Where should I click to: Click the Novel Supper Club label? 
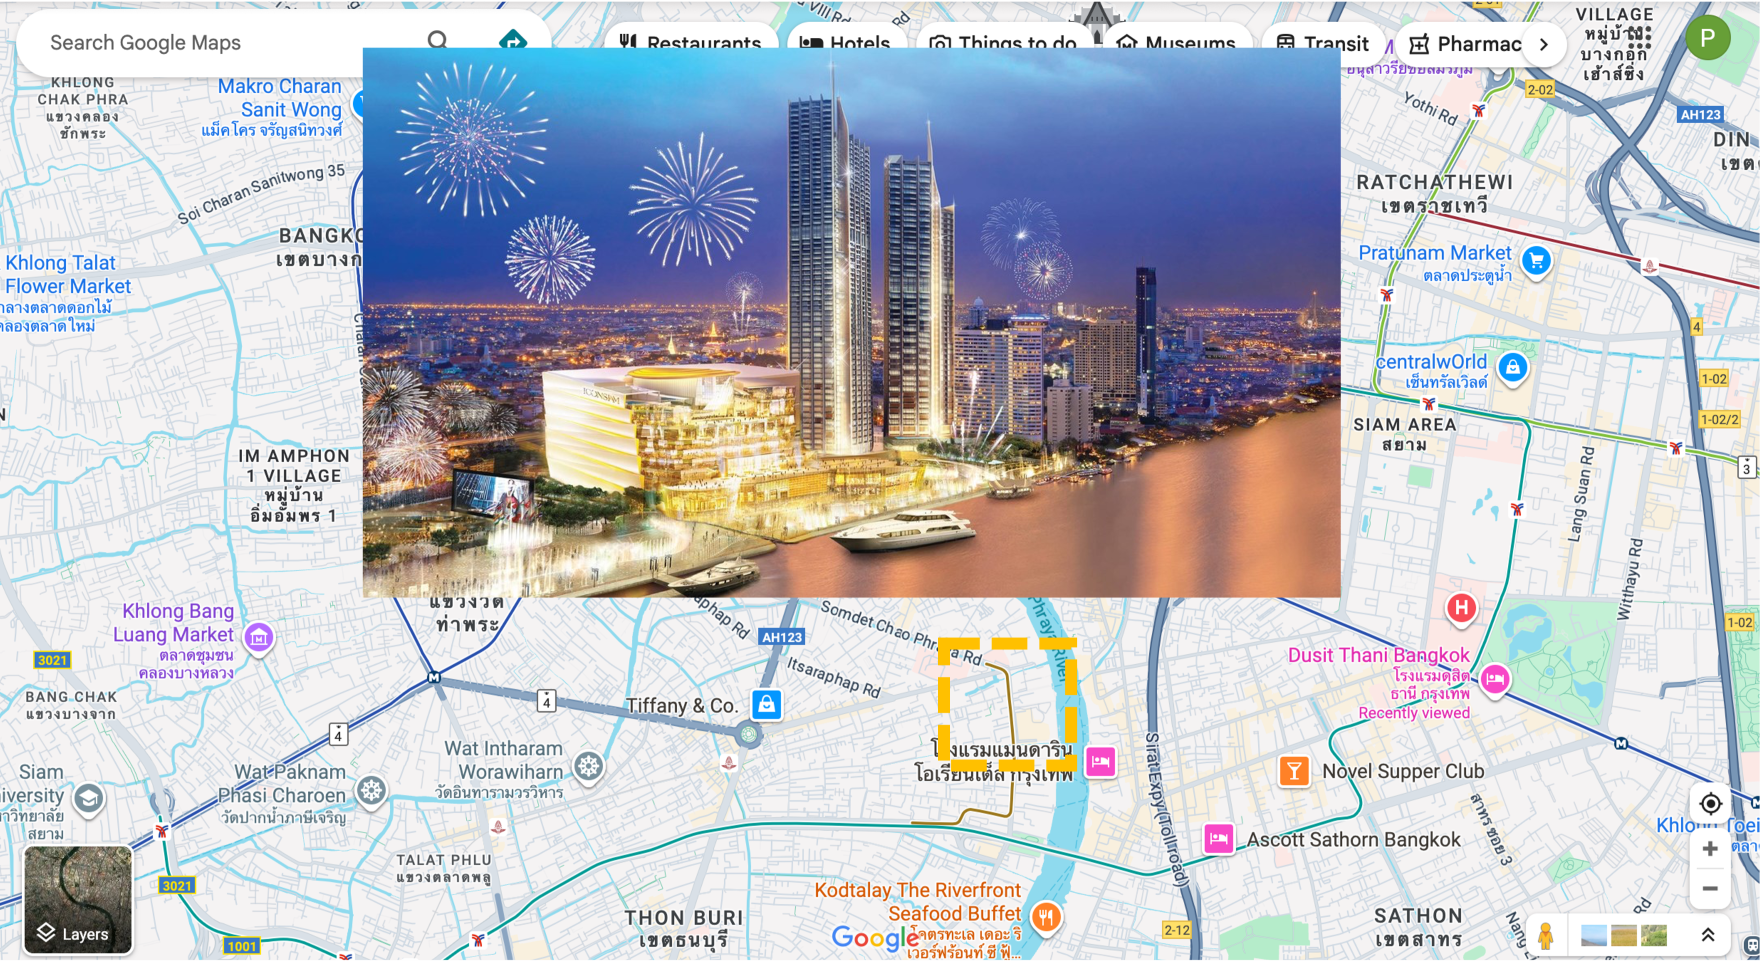(x=1402, y=771)
